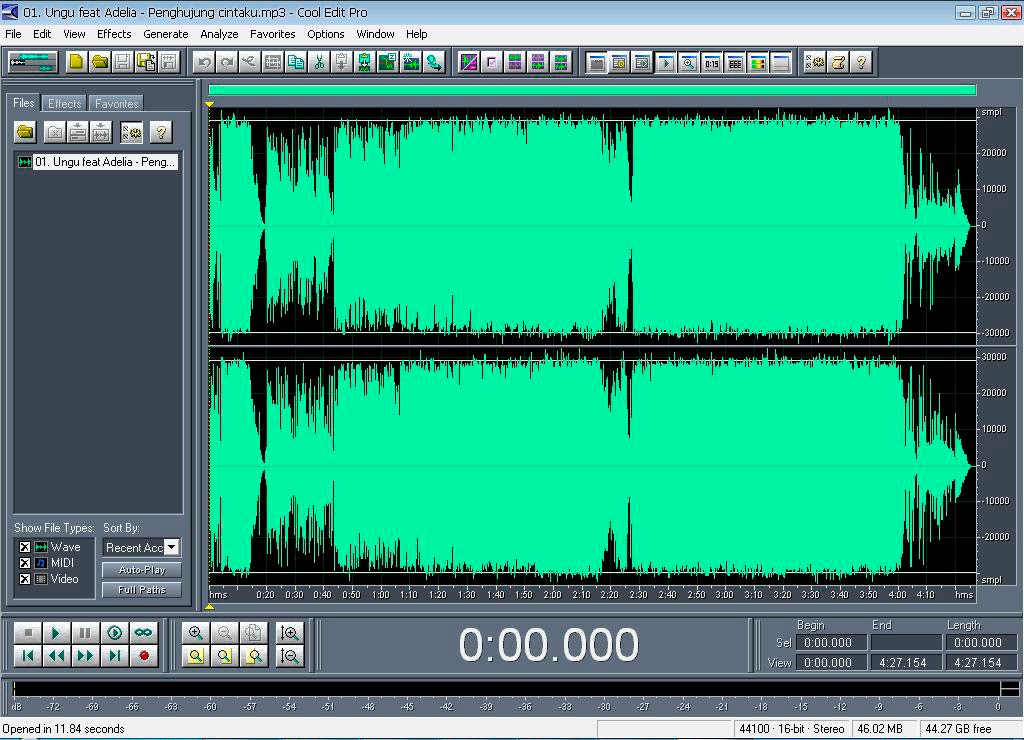This screenshot has width=1024, height=740.
Task: Click the Sel Length time field
Action: (x=982, y=643)
